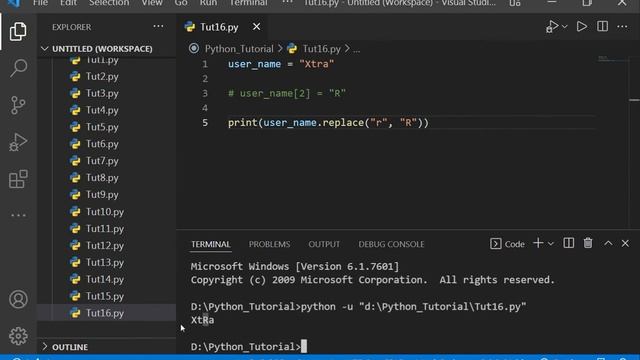This screenshot has height=360, width=640.
Task: Show additional views ellipsis in activity bar
Action: [18, 215]
